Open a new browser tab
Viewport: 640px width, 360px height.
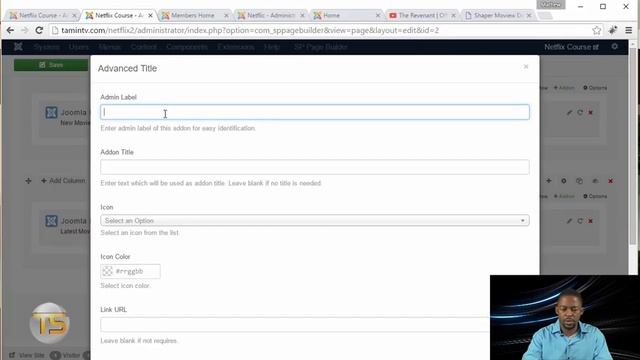(545, 16)
